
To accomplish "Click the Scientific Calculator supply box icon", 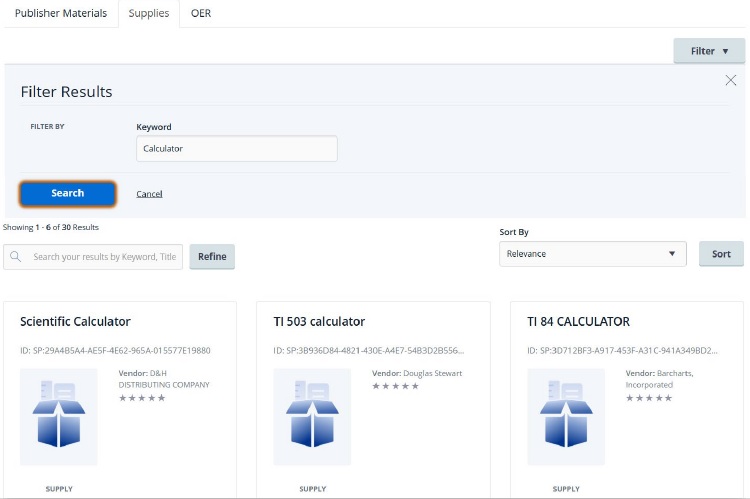I will pos(59,416).
